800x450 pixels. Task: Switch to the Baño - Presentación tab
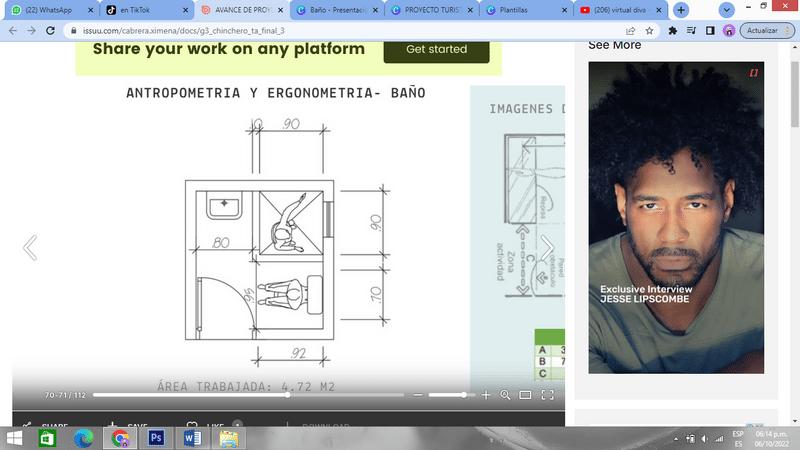(x=336, y=10)
